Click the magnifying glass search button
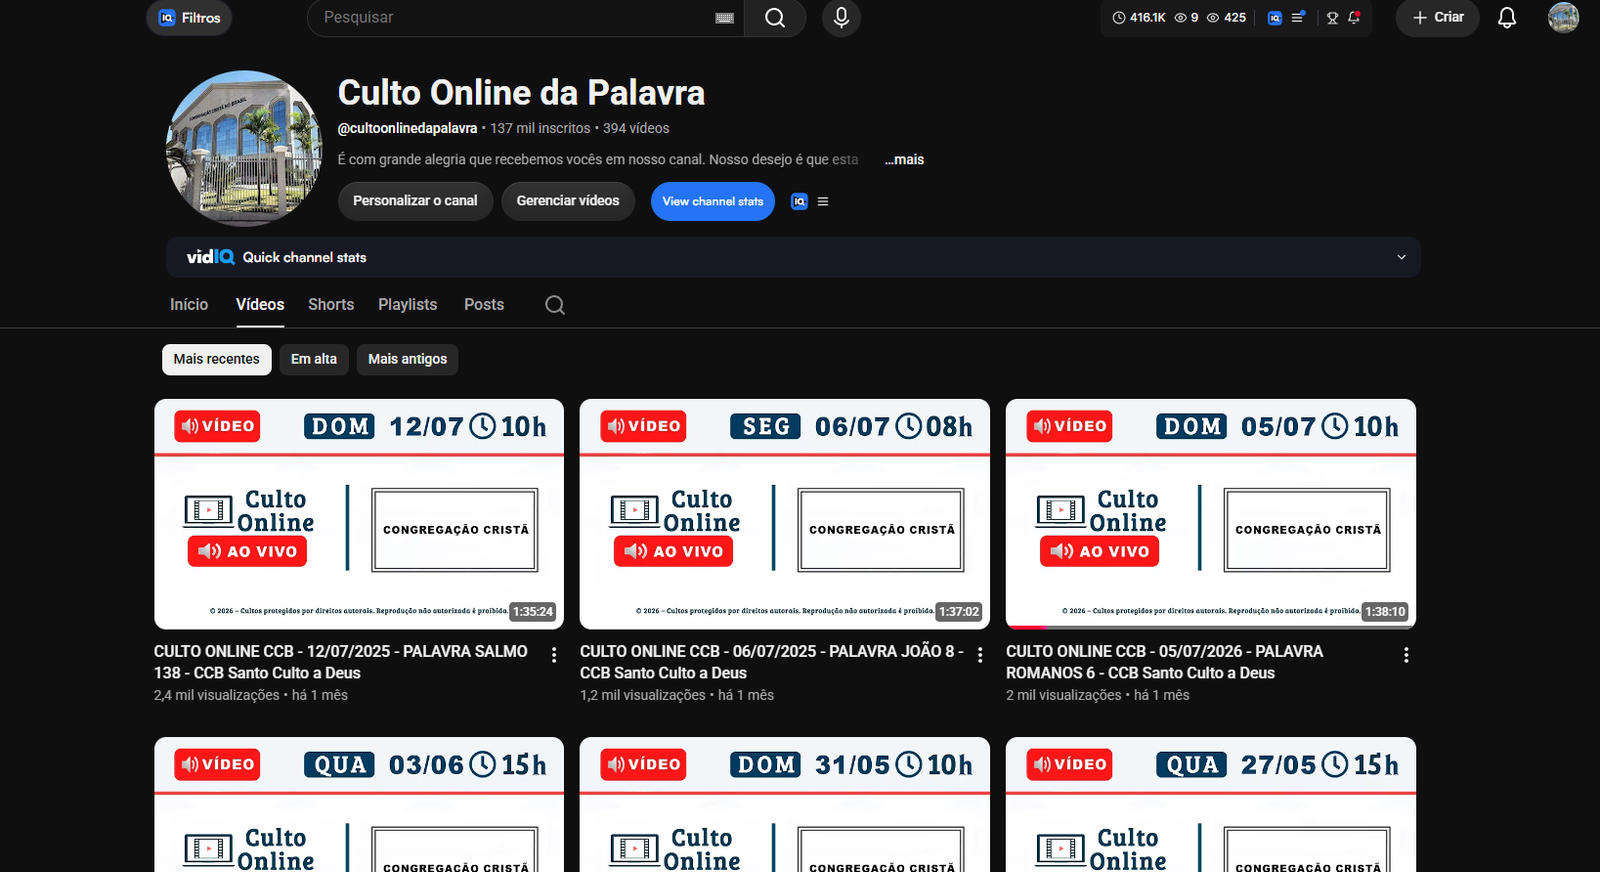 point(775,18)
